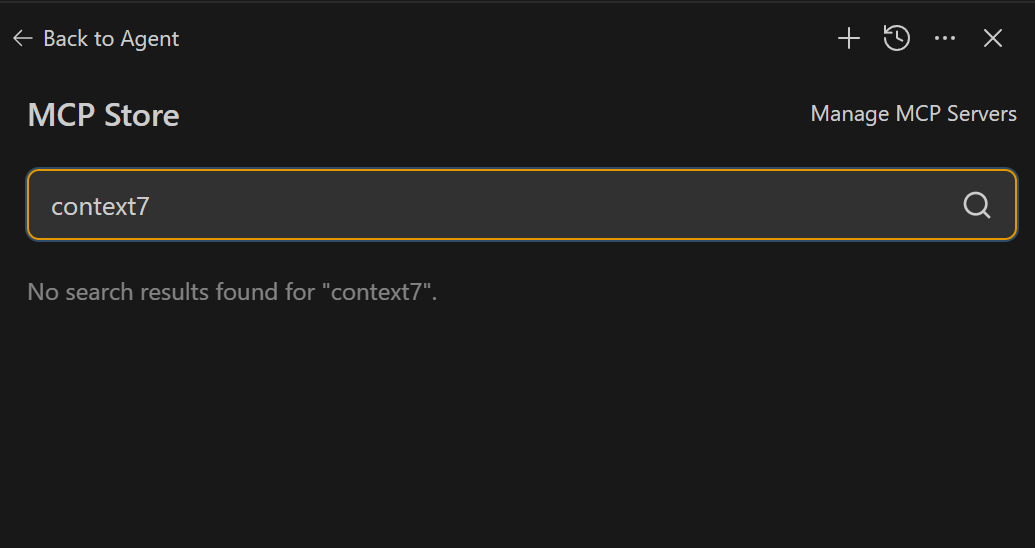Image resolution: width=1035 pixels, height=548 pixels.
Task: Click the context7 text in search box
Action: (x=100, y=206)
